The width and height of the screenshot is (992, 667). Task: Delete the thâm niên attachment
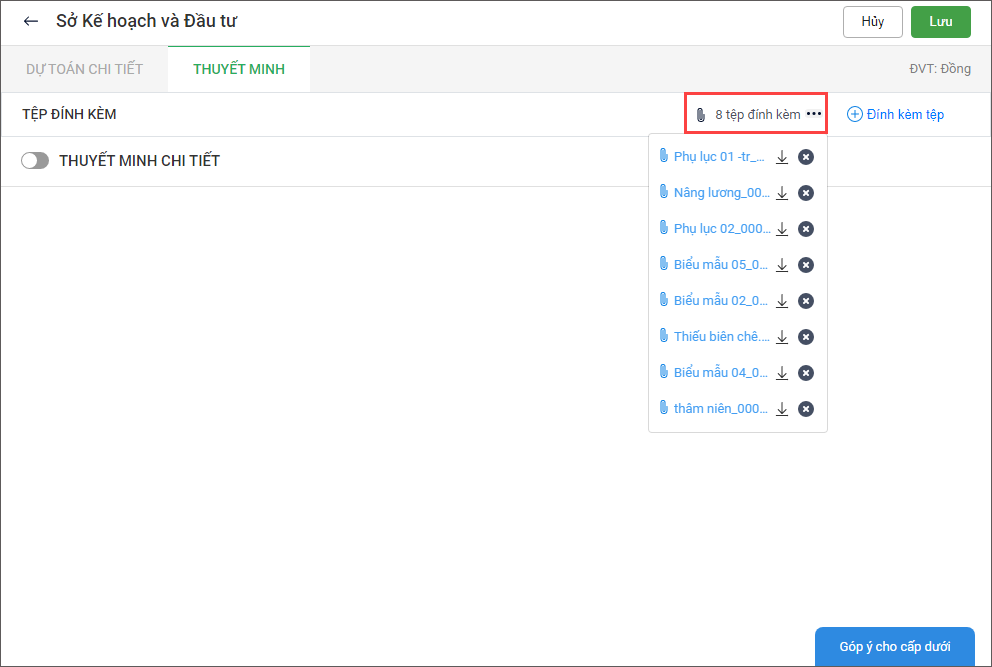806,409
